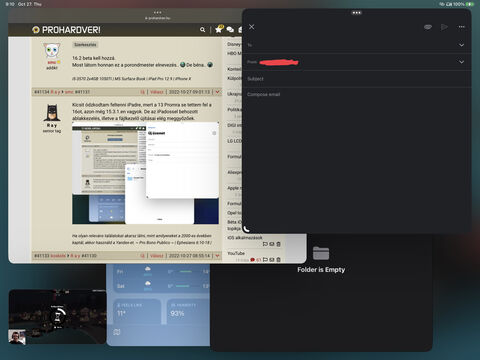This screenshot has height=360, width=480.
Task: Select the Sat forecast row in Weather
Action: point(163,286)
